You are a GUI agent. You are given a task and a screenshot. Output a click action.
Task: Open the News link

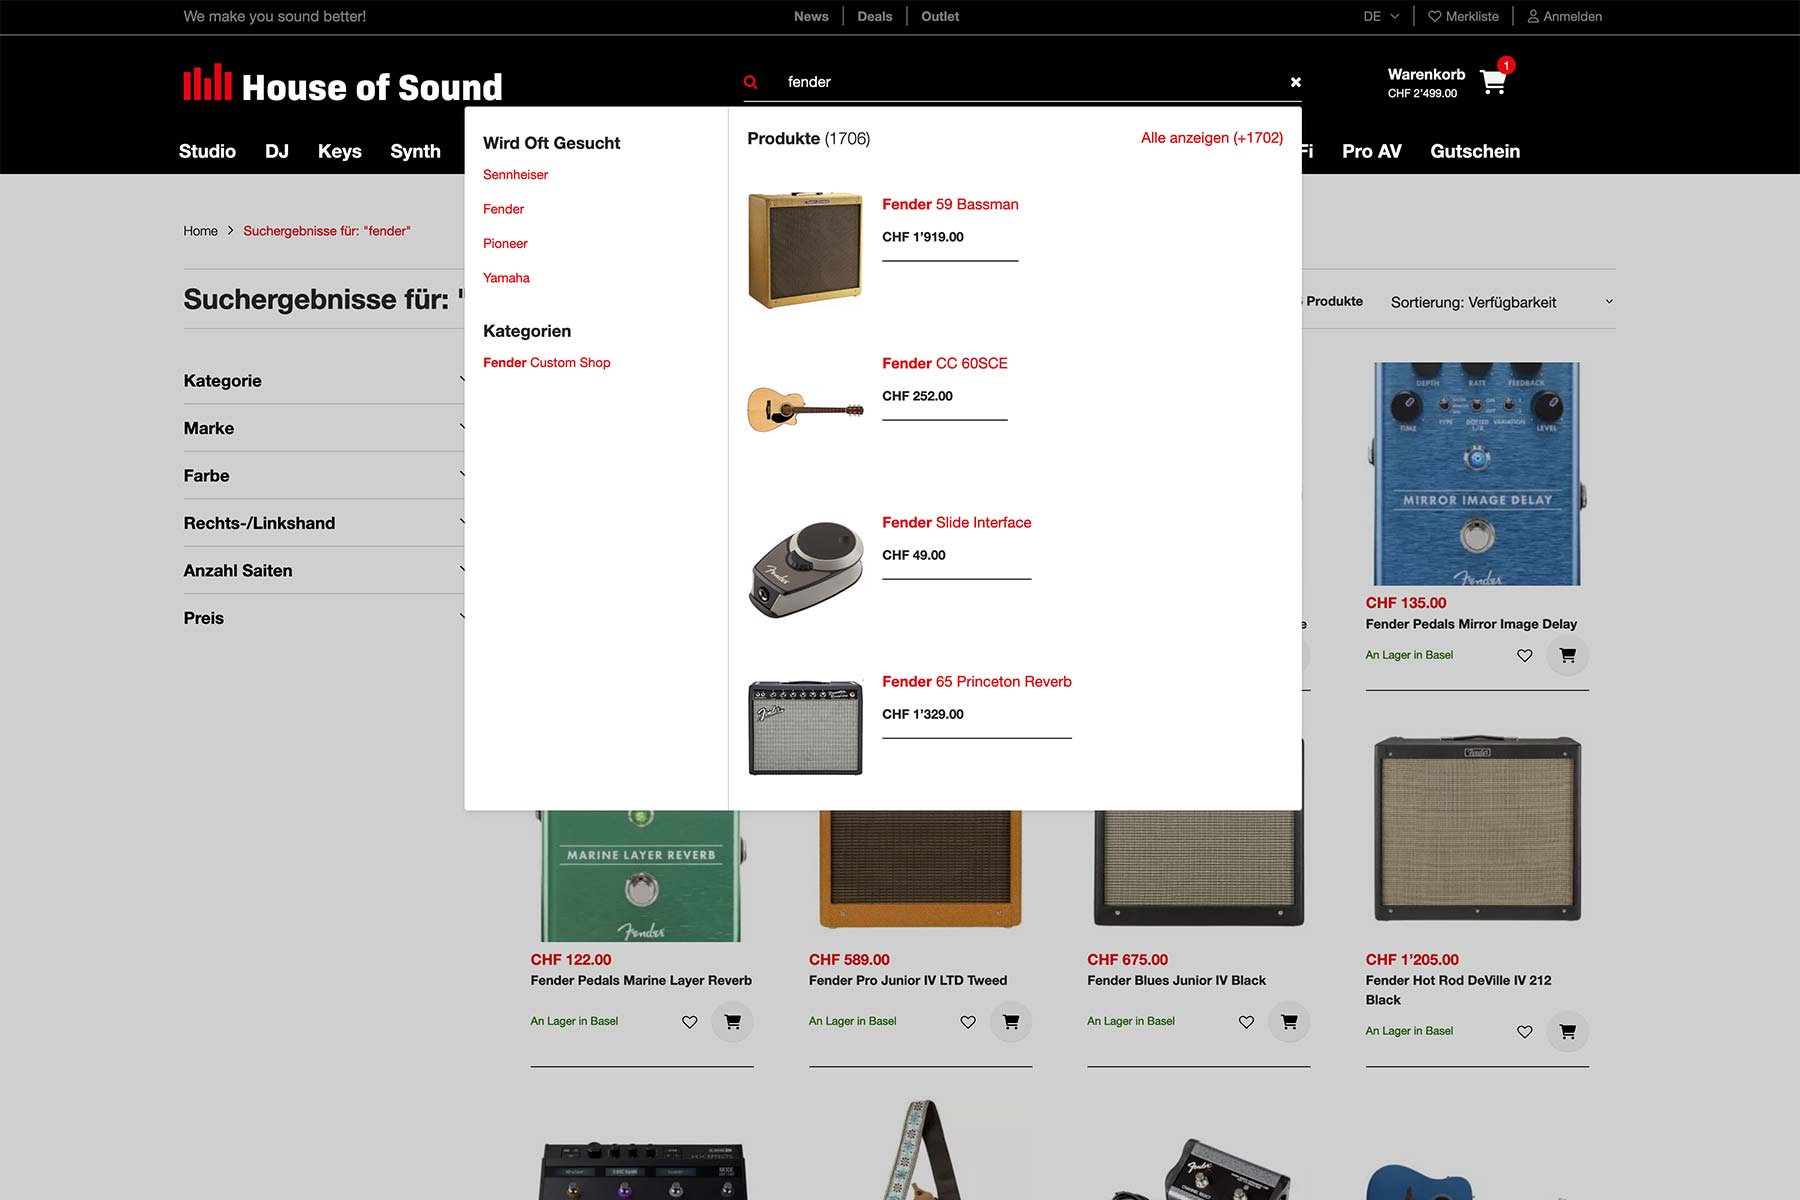[811, 16]
